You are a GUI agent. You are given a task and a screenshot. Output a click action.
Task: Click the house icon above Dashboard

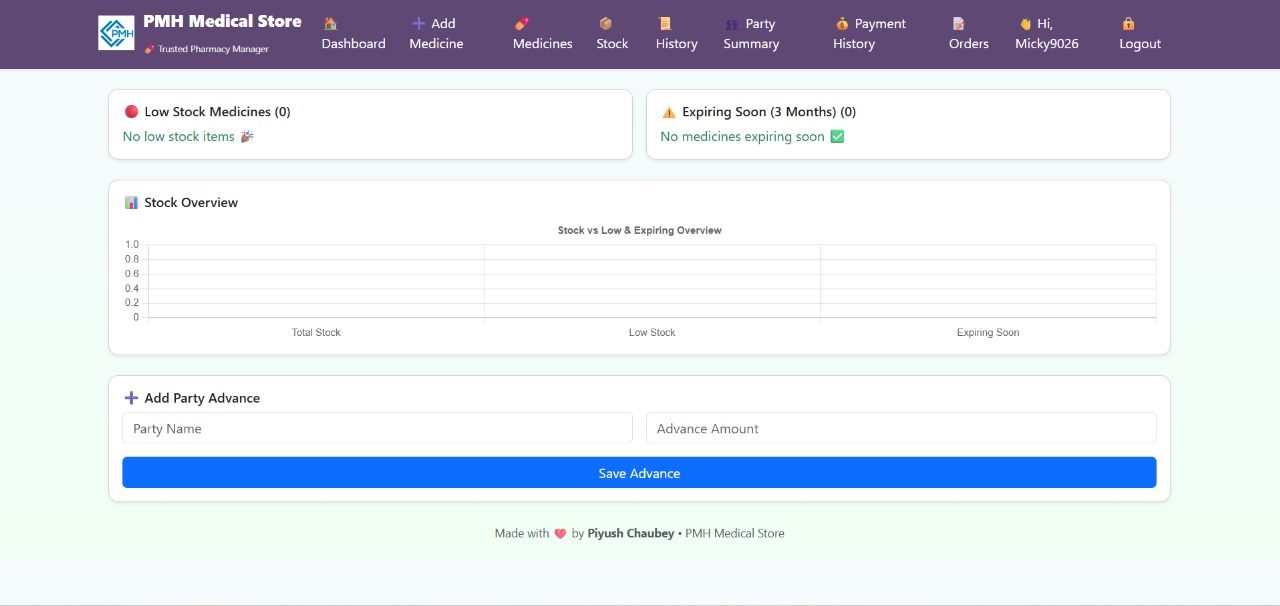pyautogui.click(x=331, y=23)
